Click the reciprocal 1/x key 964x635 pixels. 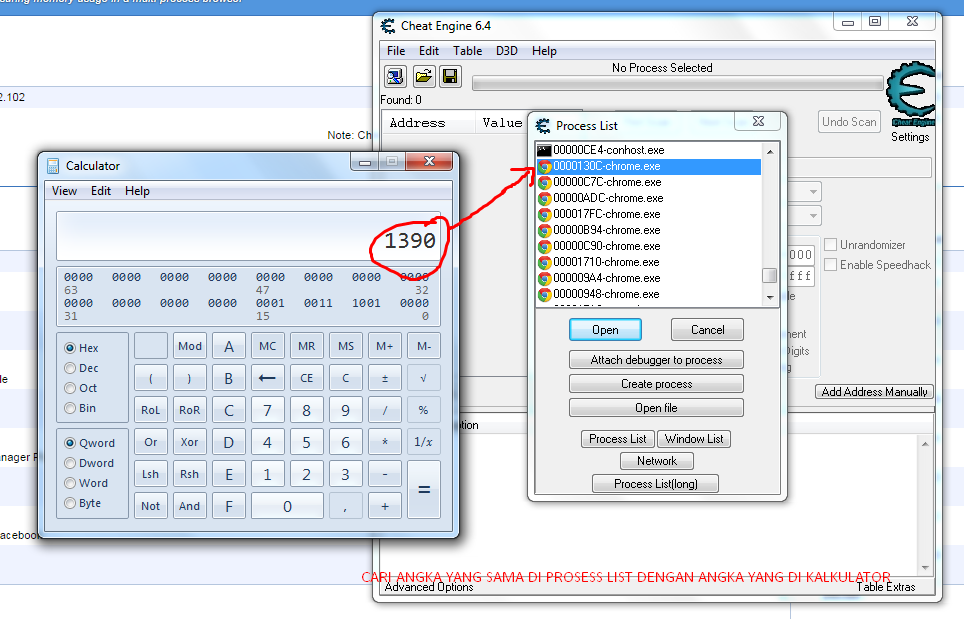[x=424, y=442]
